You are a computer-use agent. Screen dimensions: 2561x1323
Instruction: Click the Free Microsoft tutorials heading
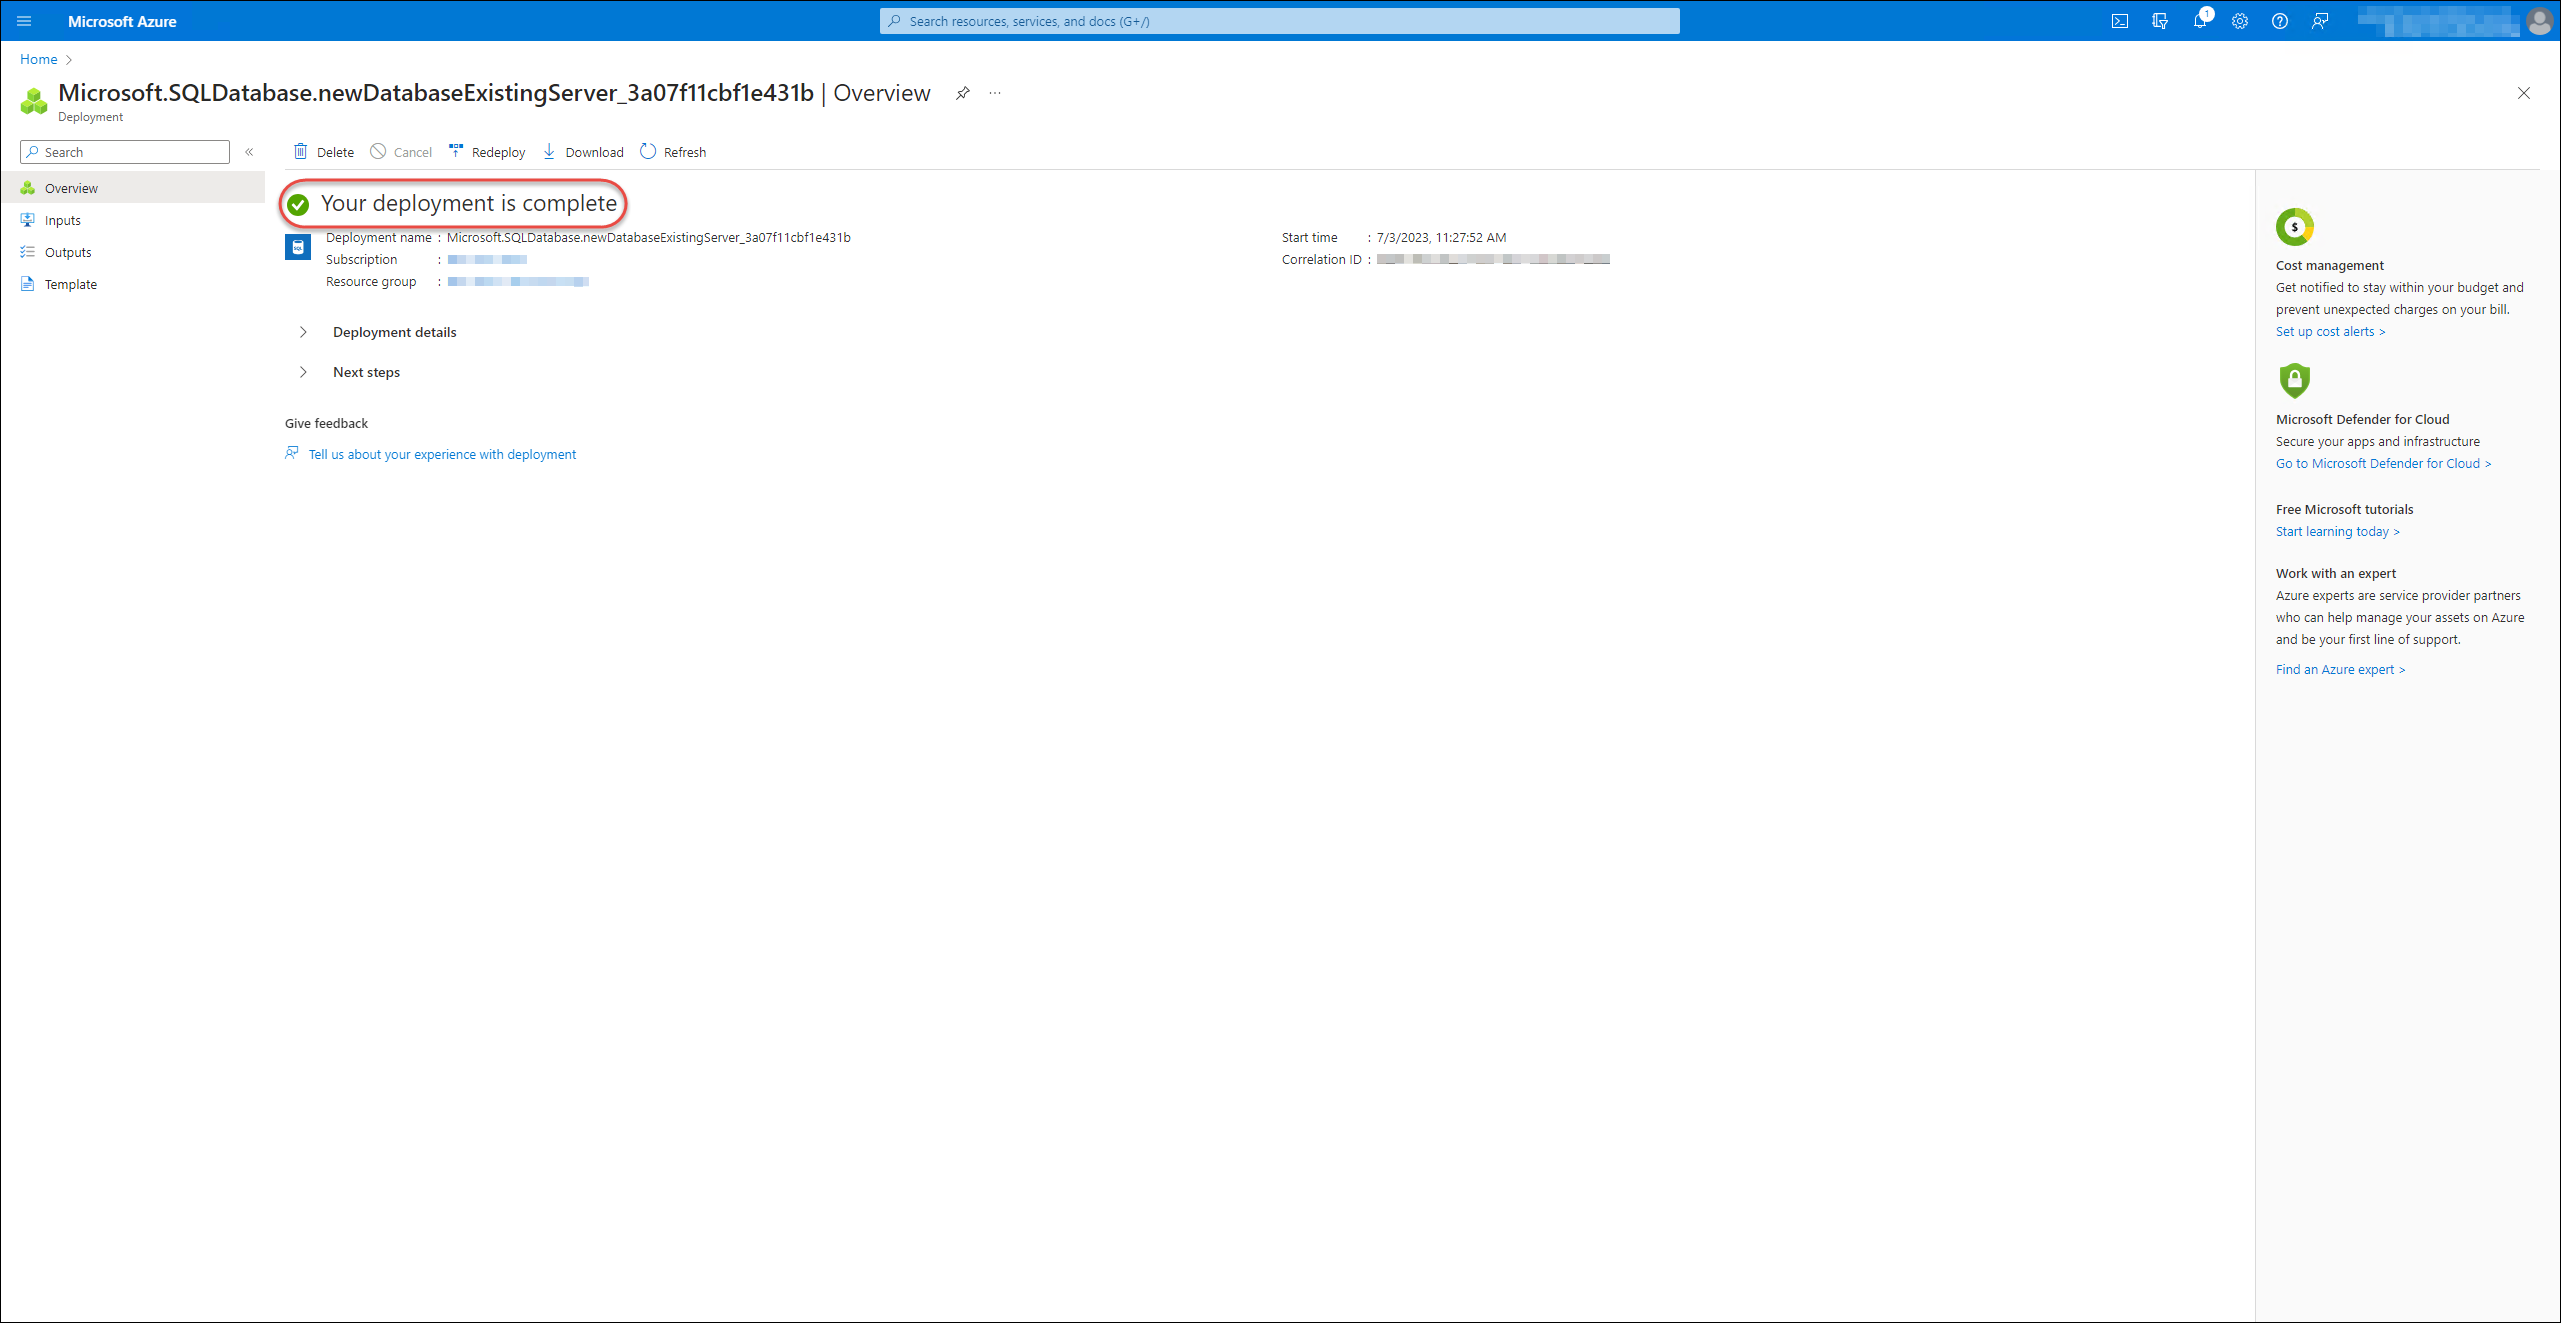pos(2344,510)
